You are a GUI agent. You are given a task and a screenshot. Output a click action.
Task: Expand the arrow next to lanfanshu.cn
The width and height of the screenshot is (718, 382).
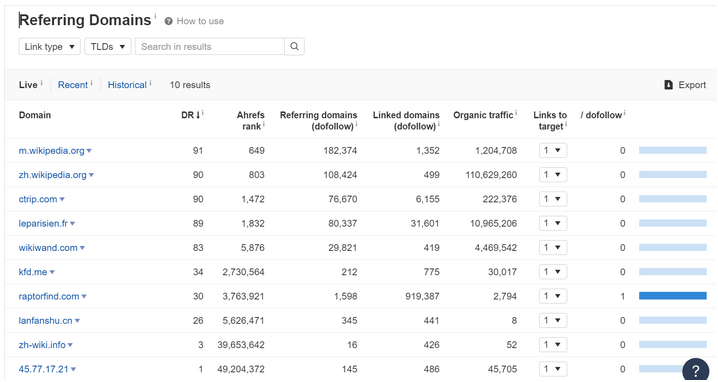pos(77,321)
